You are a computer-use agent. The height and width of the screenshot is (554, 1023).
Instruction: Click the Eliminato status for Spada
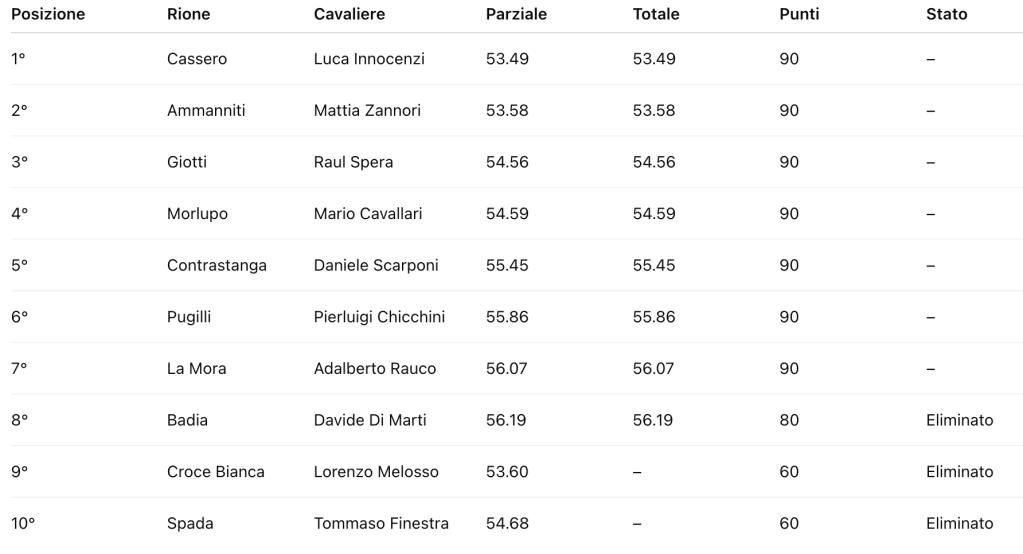(x=960, y=524)
